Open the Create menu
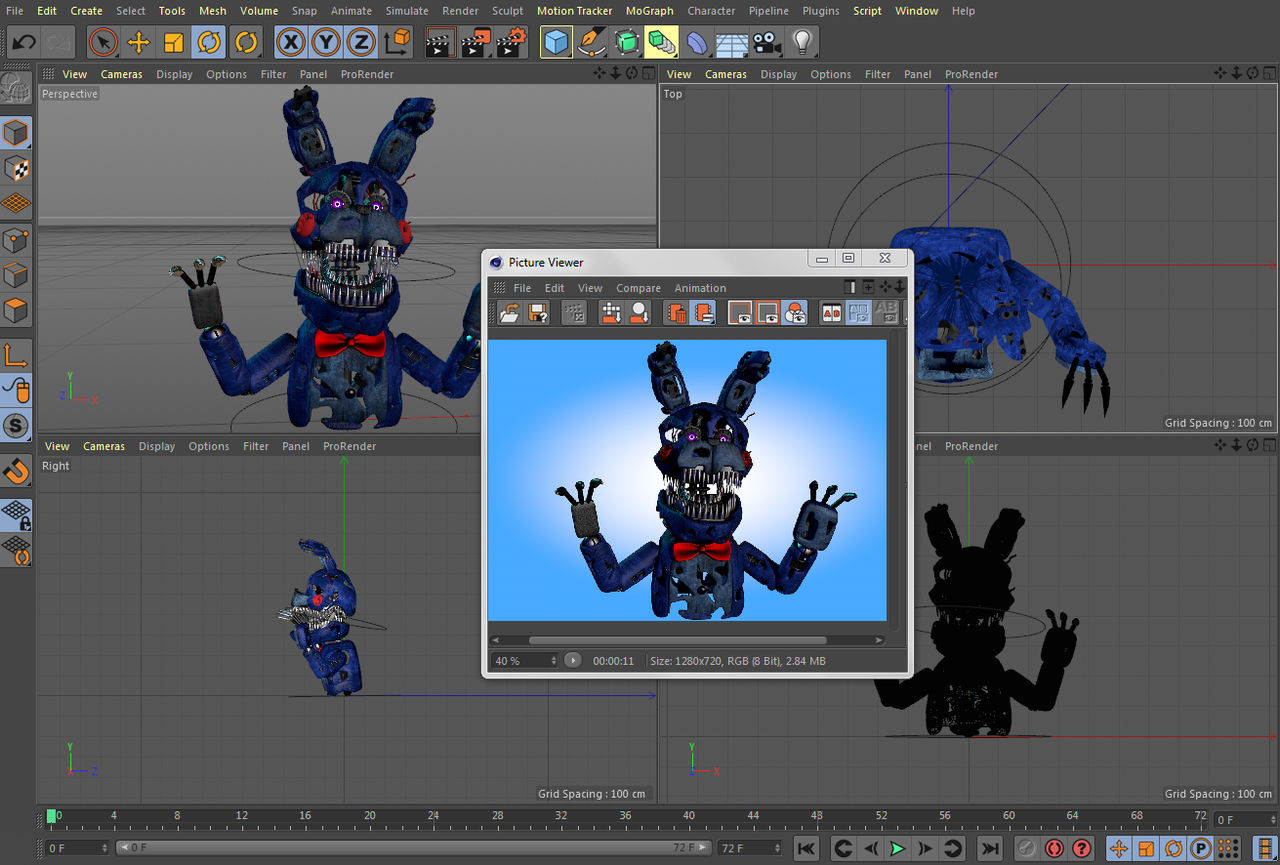 coord(86,11)
